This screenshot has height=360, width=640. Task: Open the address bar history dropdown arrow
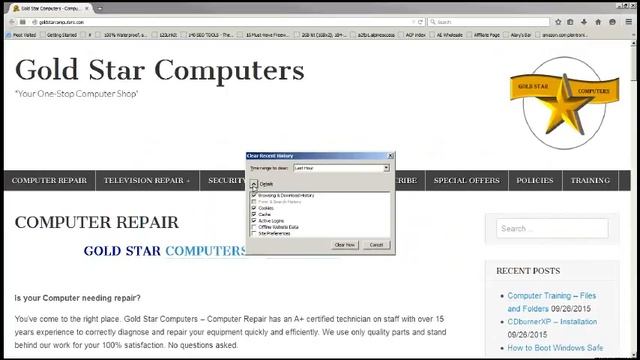[413, 22]
